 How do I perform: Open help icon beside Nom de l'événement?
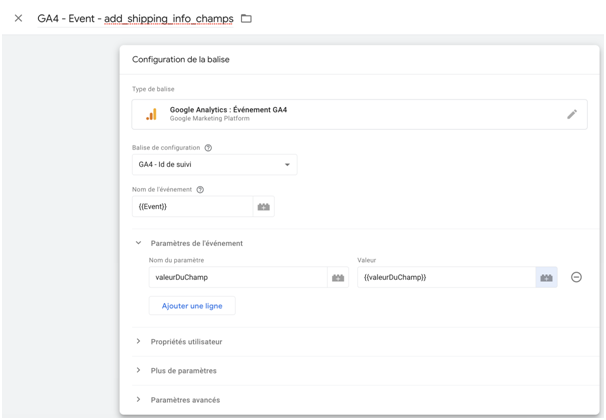pos(200,189)
